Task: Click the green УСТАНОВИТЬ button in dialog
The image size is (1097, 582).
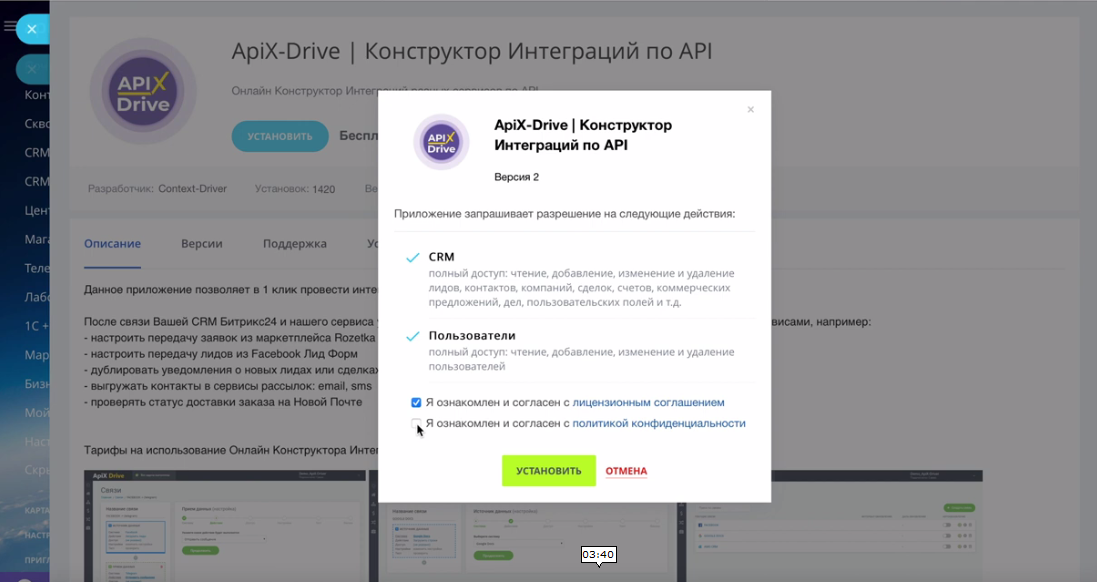Action: coord(548,471)
